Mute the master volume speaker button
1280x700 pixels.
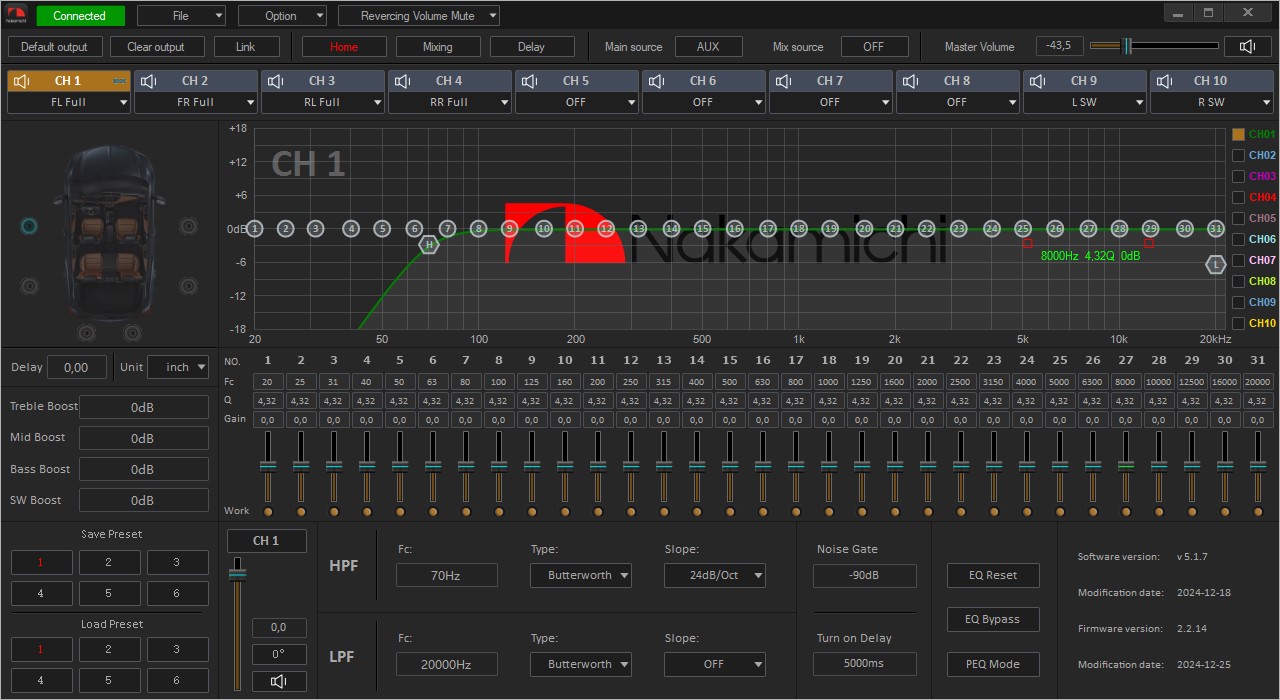point(1247,46)
